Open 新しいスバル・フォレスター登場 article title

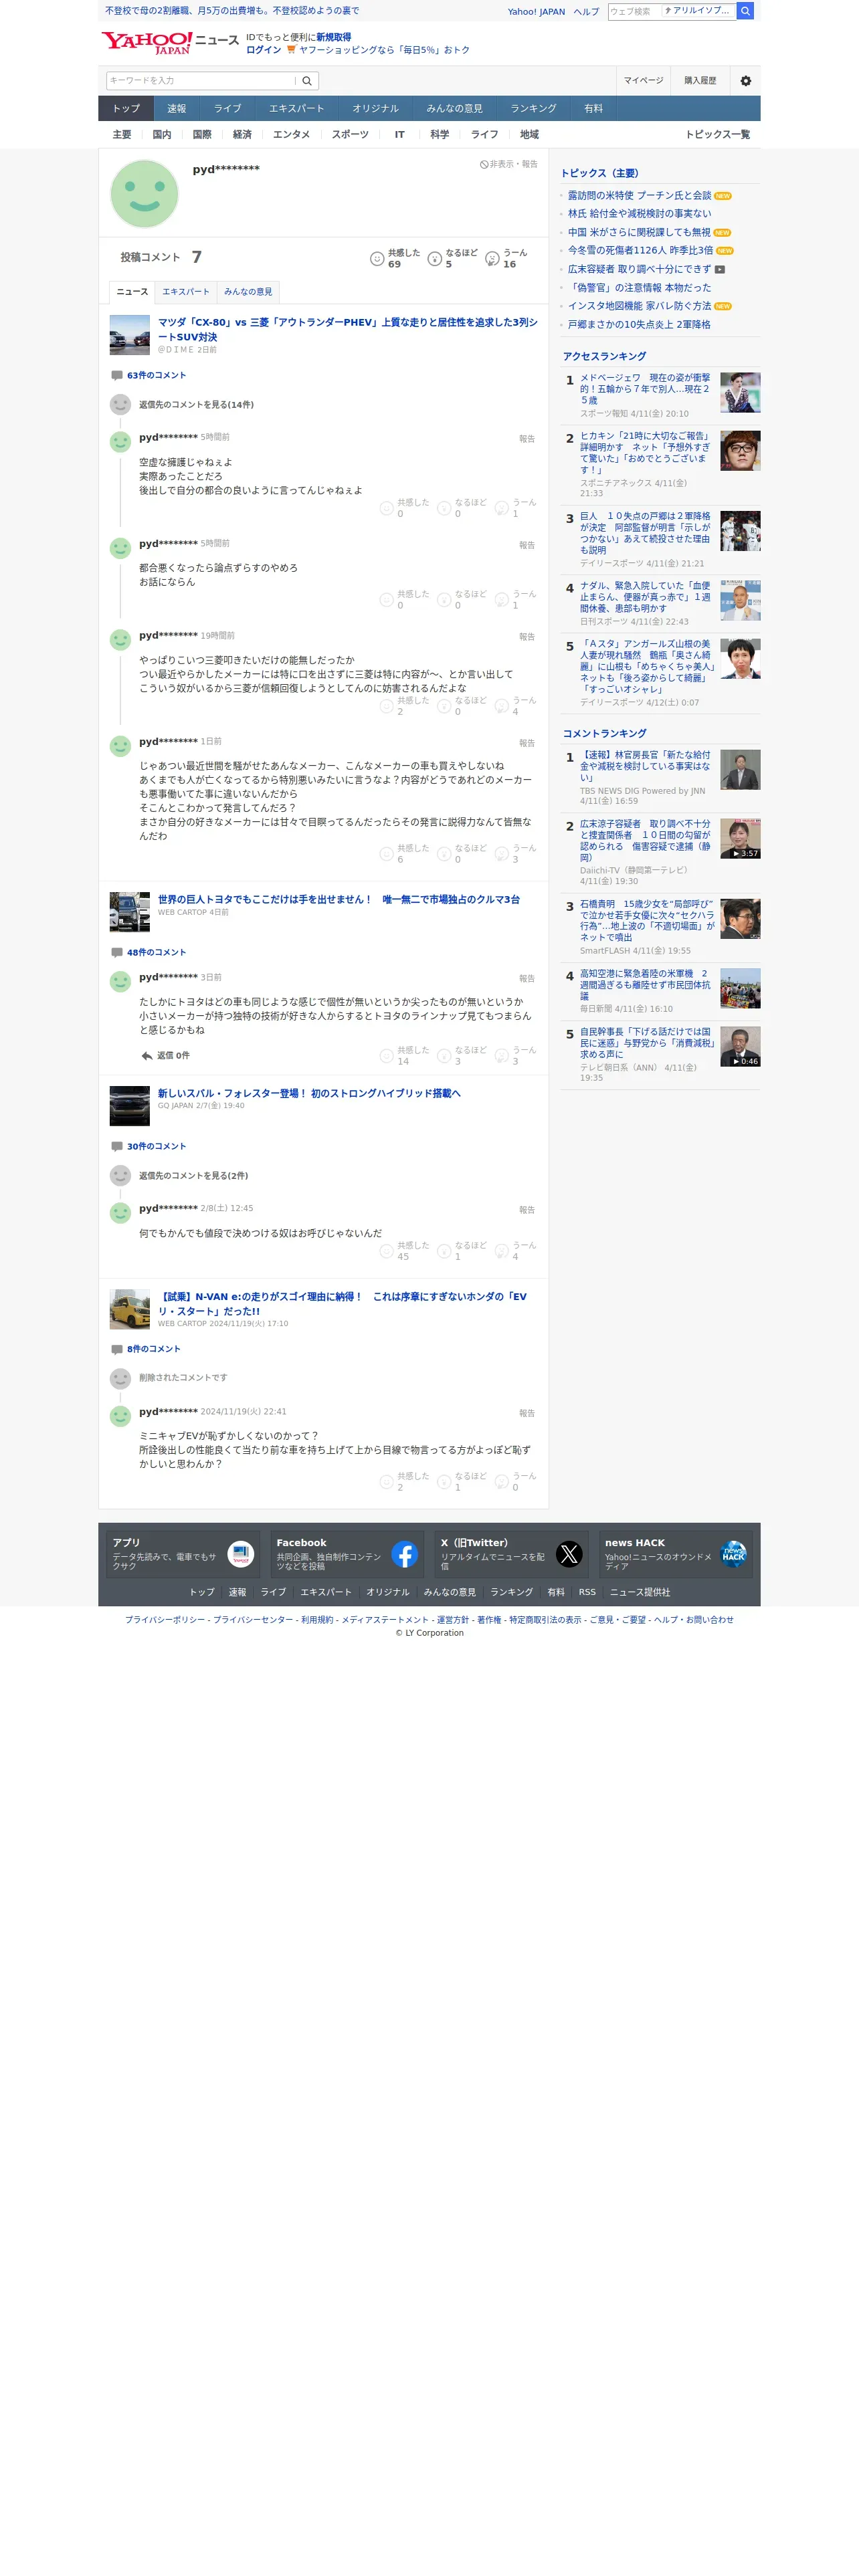tap(309, 1094)
